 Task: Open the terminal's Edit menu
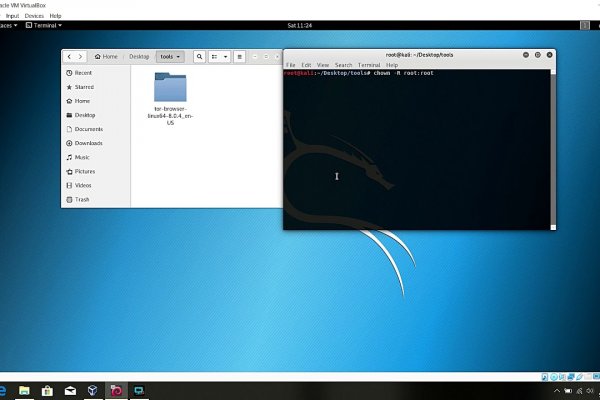(x=306, y=65)
